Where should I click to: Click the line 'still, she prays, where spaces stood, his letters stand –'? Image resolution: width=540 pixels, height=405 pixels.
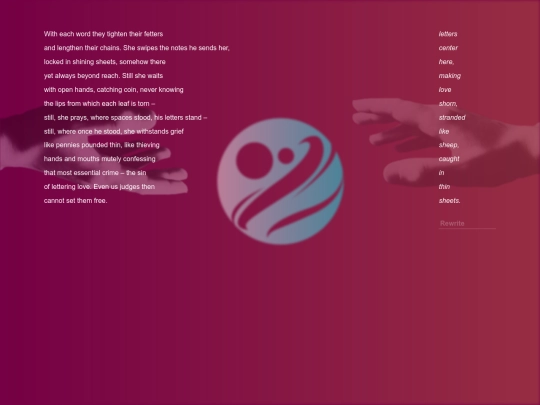(125, 117)
